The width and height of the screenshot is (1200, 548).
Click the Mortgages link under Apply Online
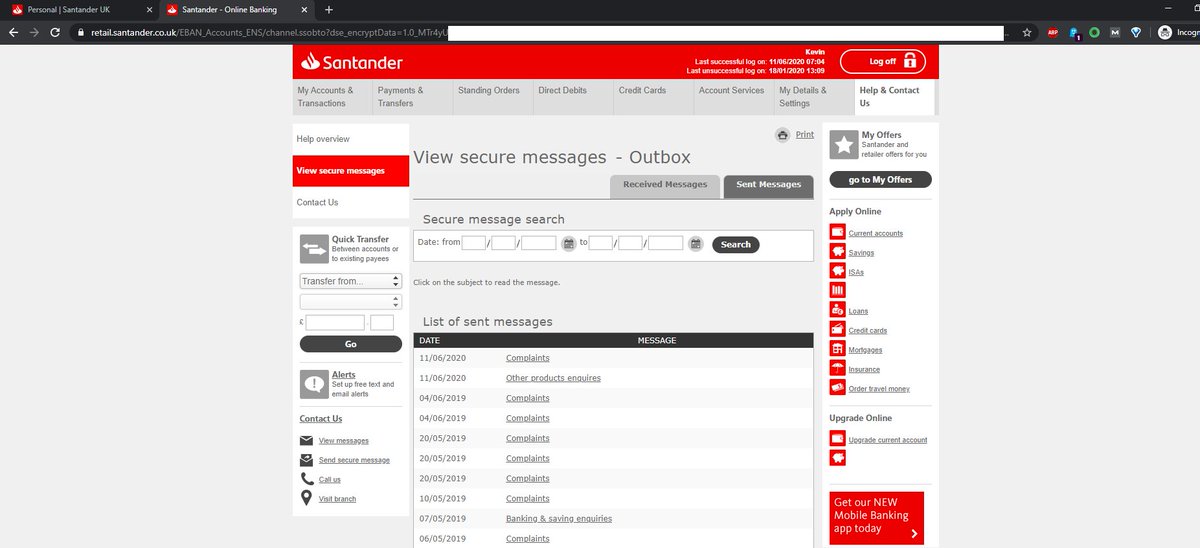coord(865,349)
